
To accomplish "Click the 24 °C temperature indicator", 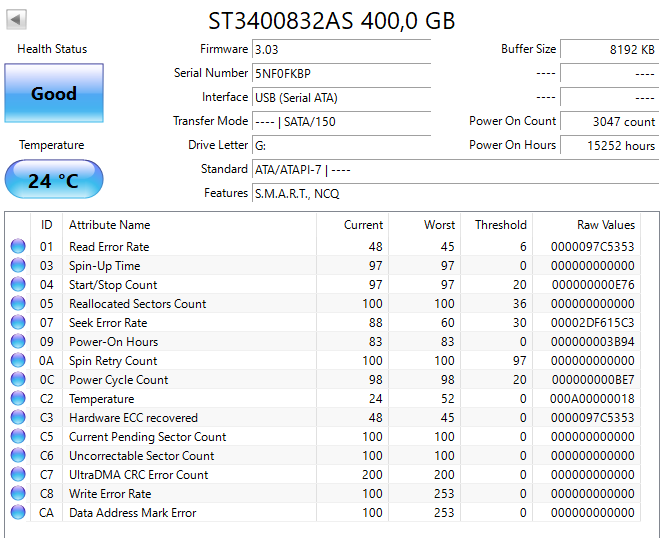I will coord(53,181).
